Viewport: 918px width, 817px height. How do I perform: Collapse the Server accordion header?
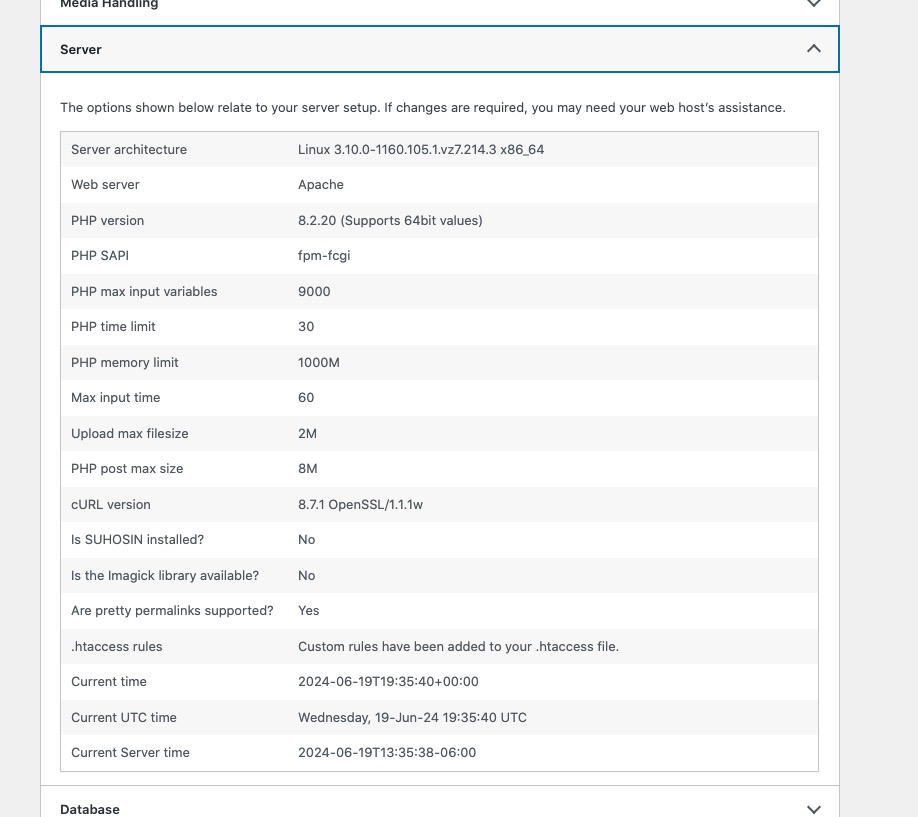(440, 49)
